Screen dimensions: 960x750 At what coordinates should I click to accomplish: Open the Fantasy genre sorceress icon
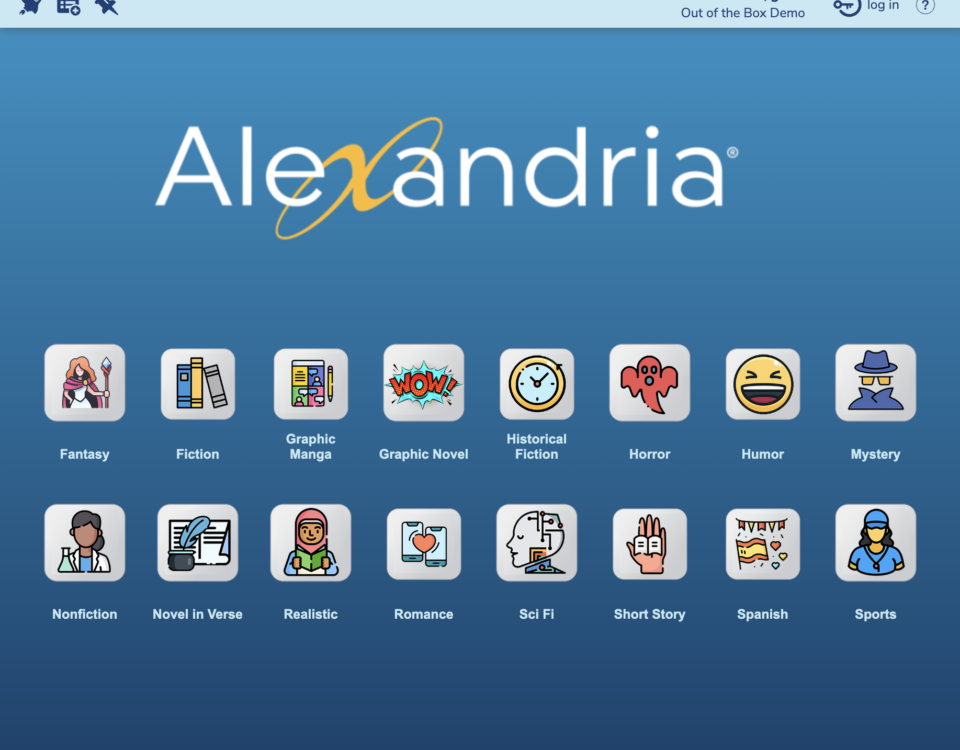84,383
